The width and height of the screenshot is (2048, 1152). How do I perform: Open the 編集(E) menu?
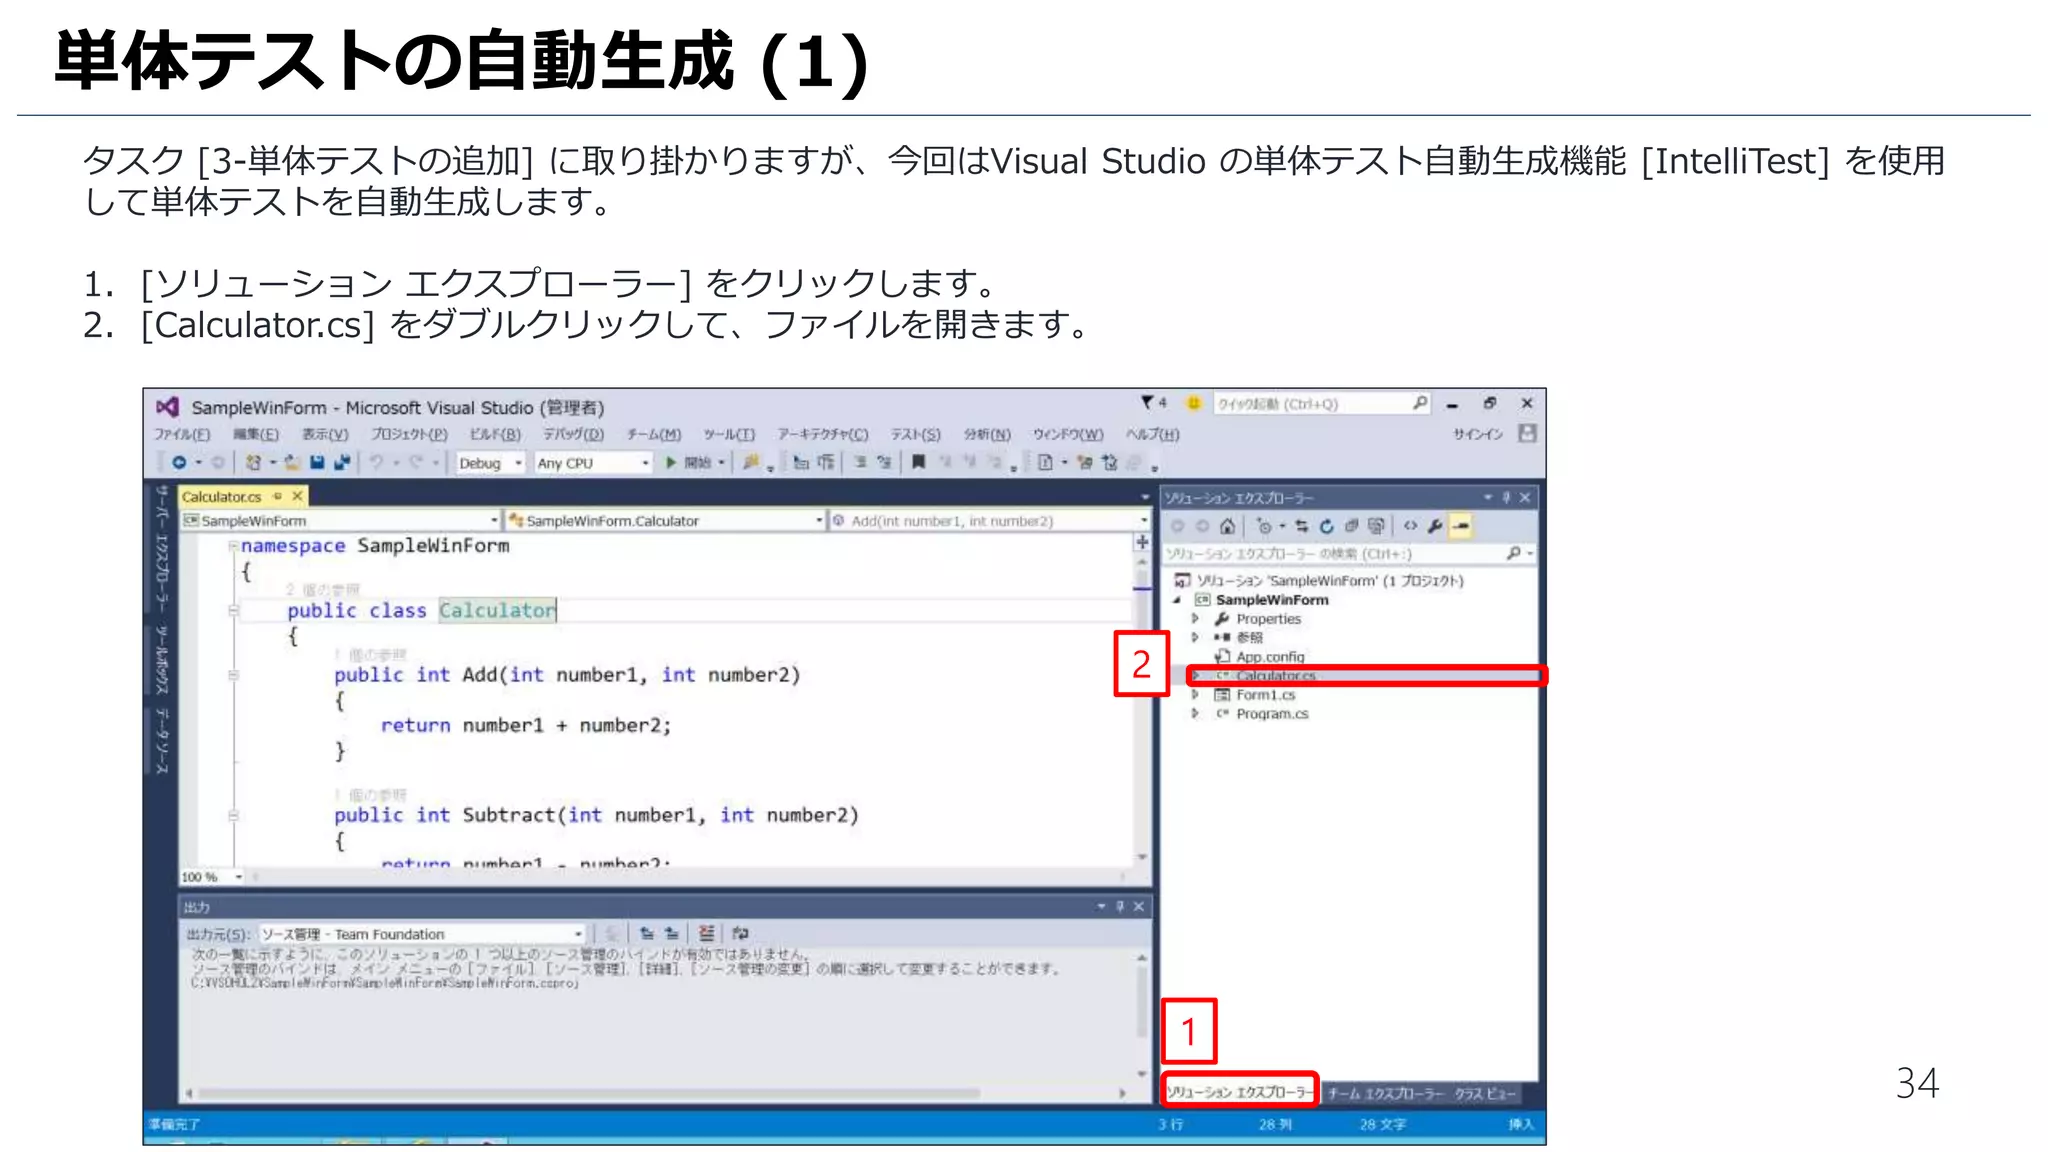click(x=256, y=434)
